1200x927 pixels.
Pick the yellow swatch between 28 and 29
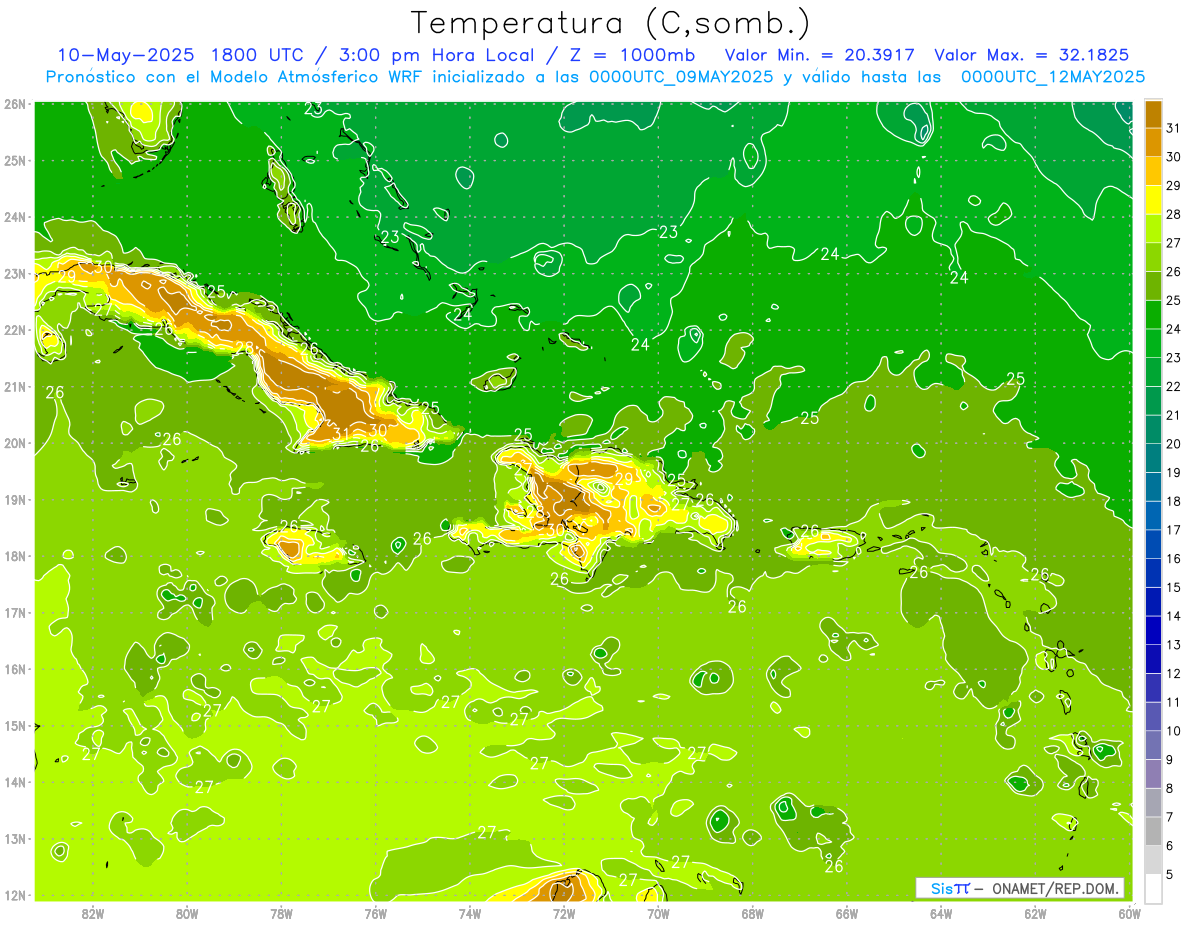click(1153, 200)
